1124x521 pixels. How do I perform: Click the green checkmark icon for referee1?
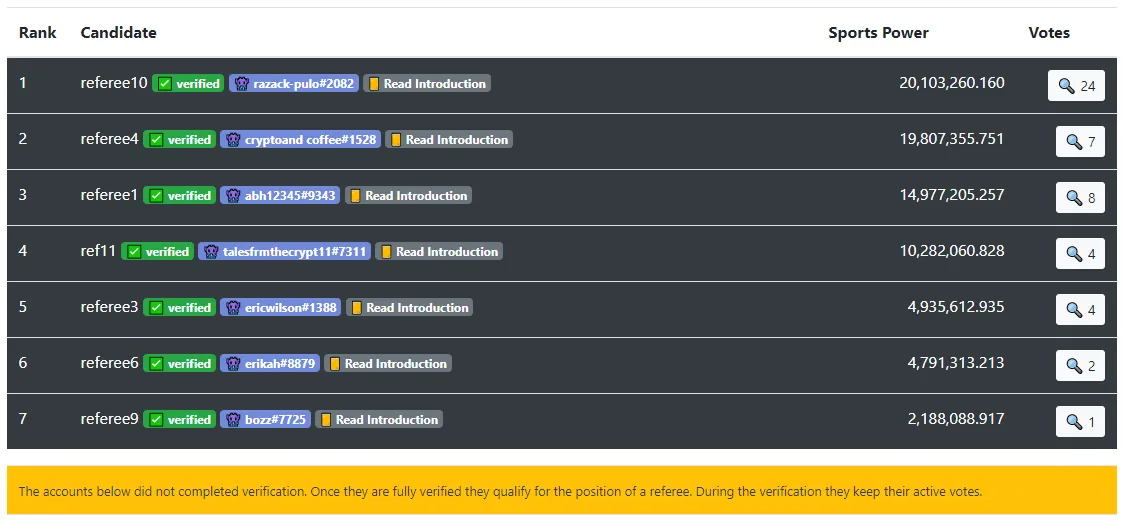pyautogui.click(x=156, y=196)
